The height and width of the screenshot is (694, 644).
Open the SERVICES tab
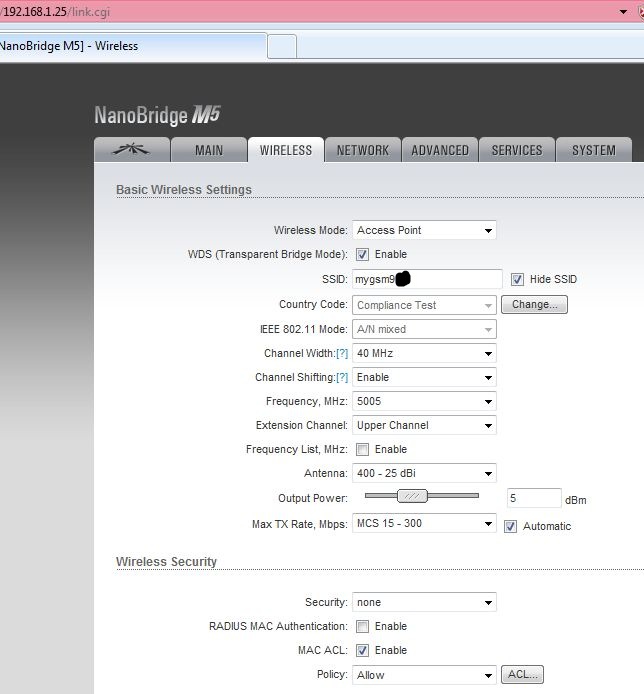(517, 150)
